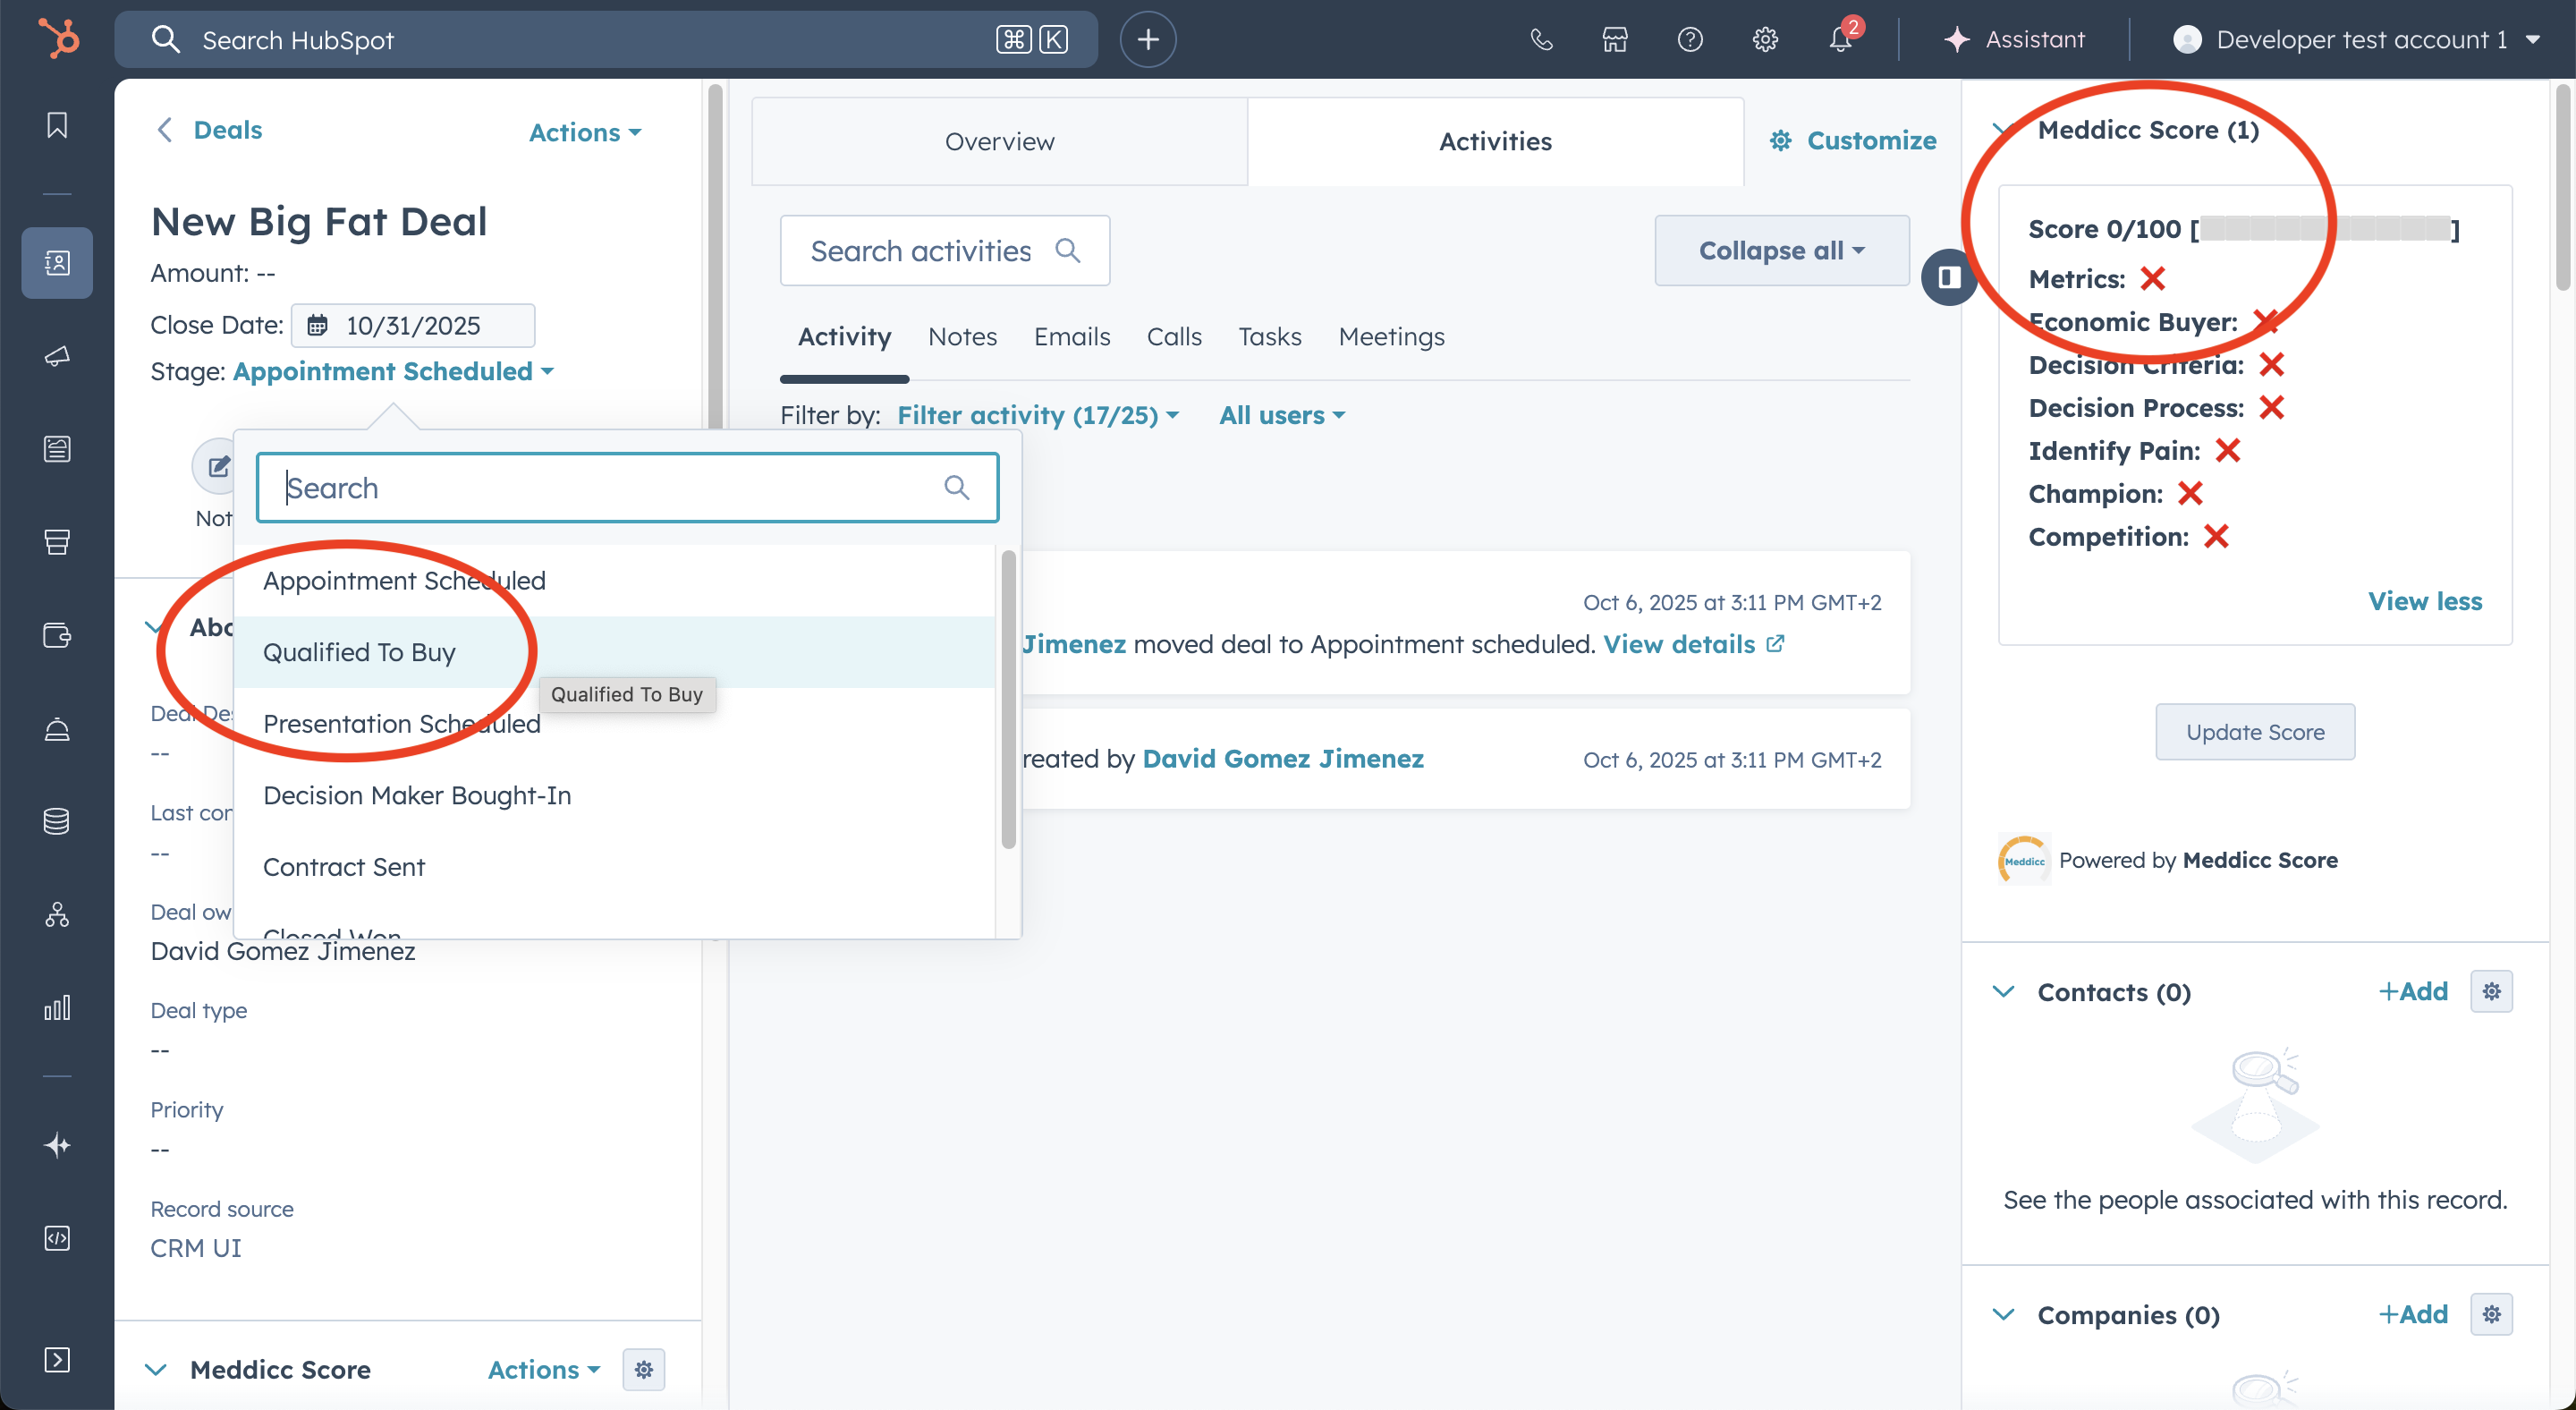
Task: Click the stage dropdown list scrollbar
Action: click(x=1008, y=700)
